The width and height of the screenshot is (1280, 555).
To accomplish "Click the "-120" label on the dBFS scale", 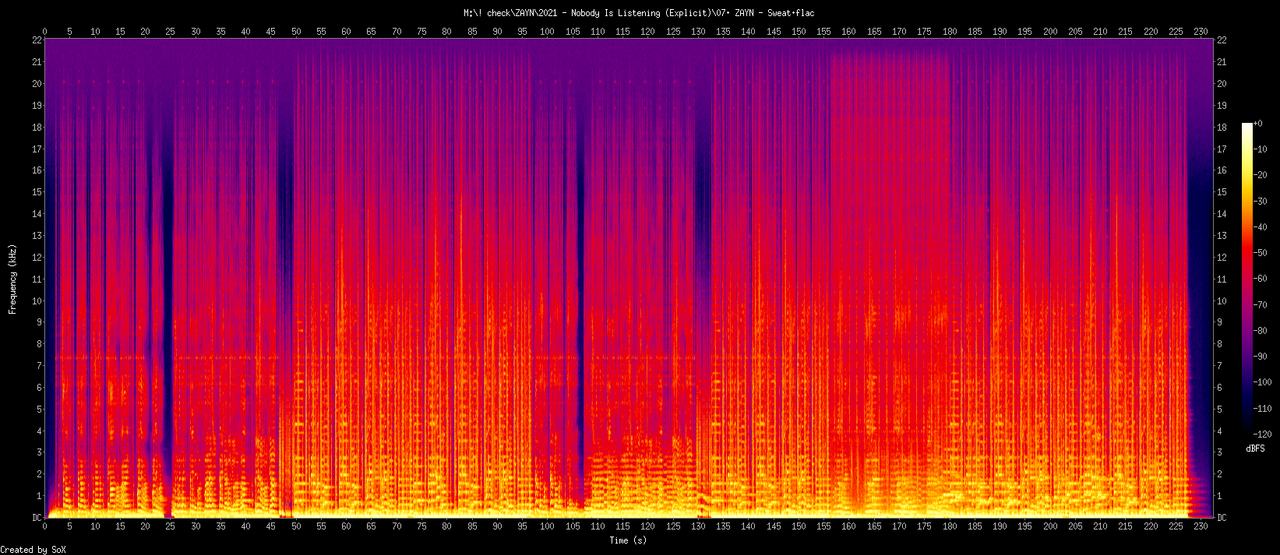I will (x=1264, y=434).
